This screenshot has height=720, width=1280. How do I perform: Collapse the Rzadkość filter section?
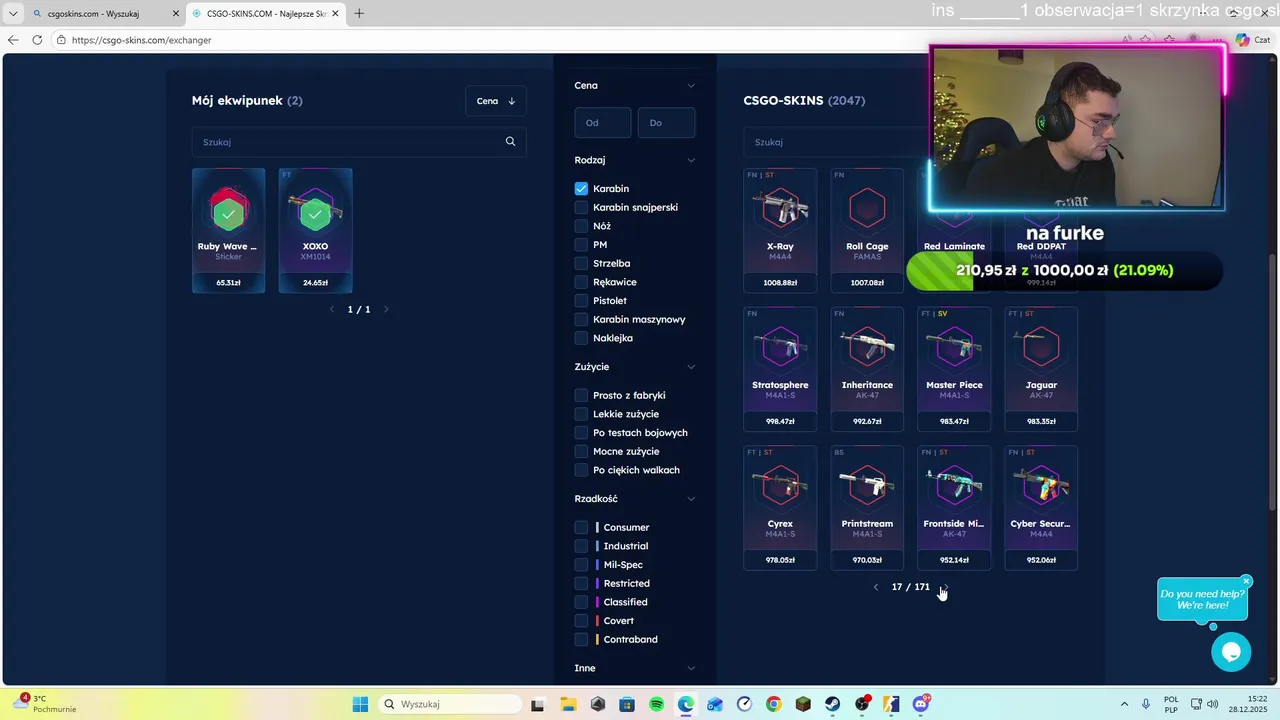coord(691,498)
